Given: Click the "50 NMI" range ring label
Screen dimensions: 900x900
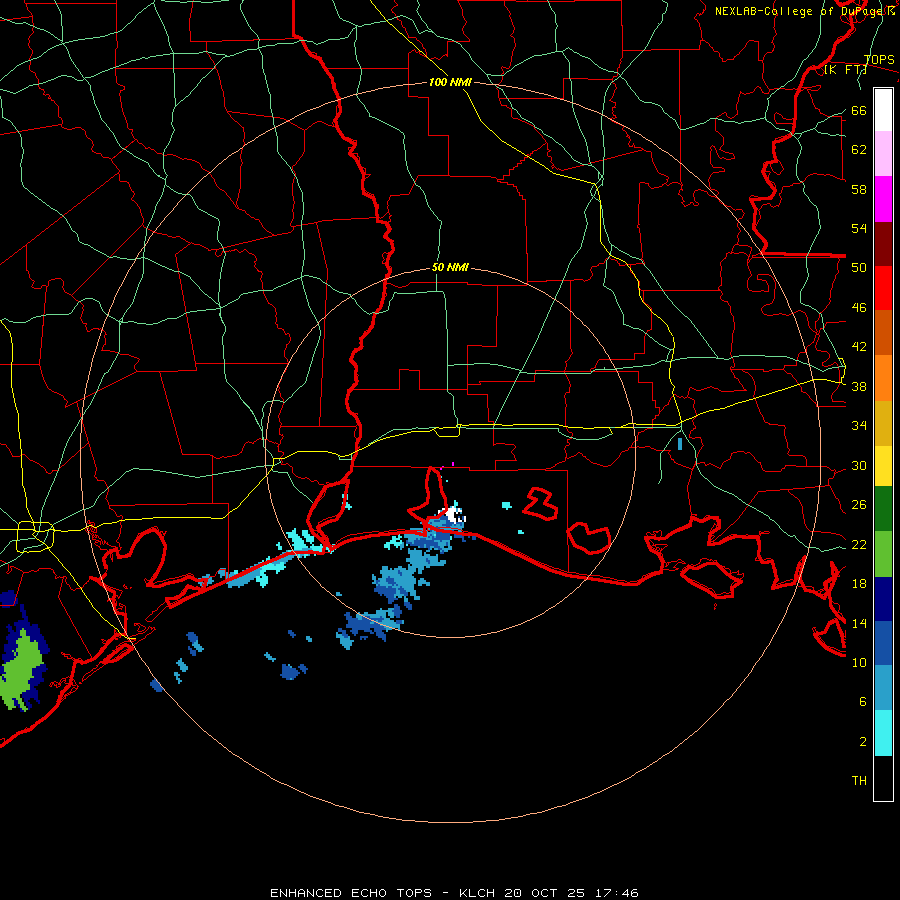Looking at the screenshot, I should tap(450, 267).
